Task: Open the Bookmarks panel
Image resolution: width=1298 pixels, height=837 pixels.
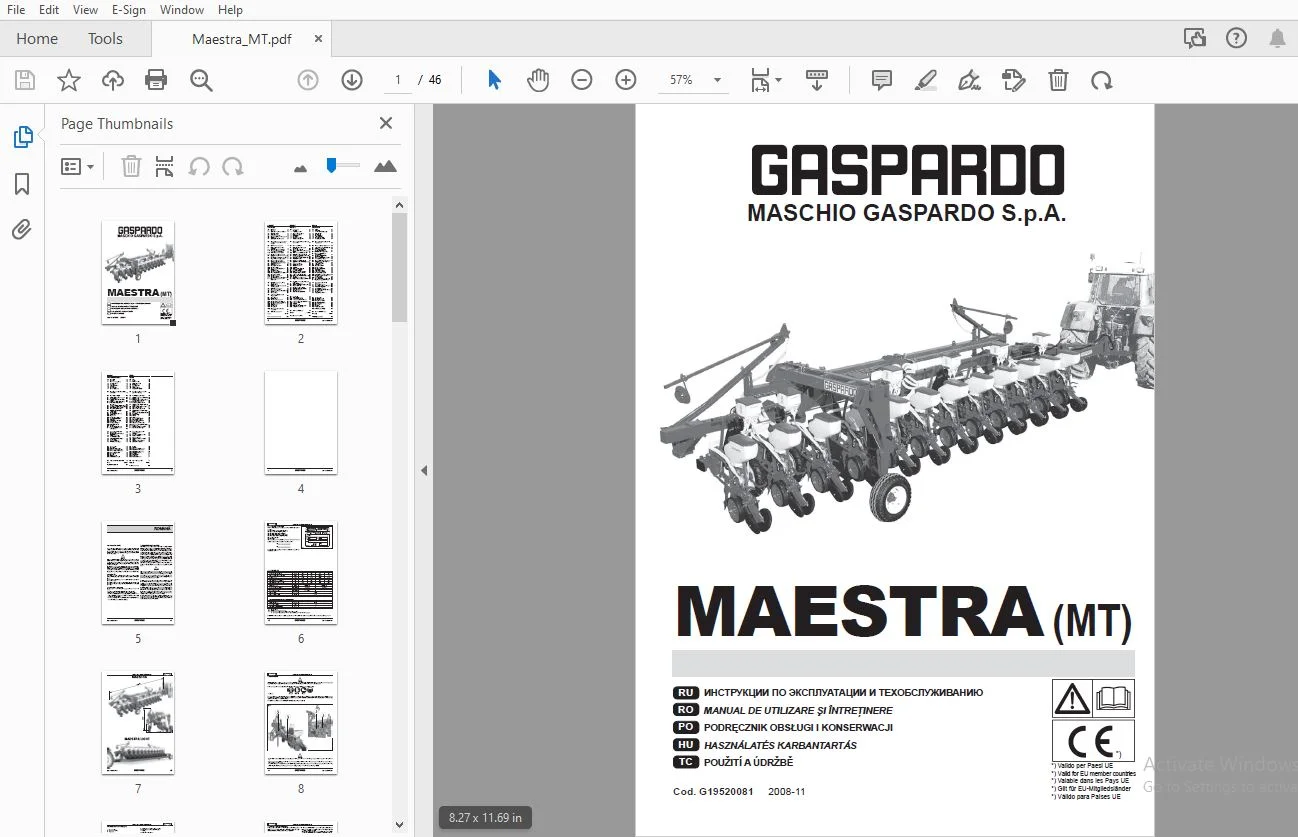Action: click(22, 184)
